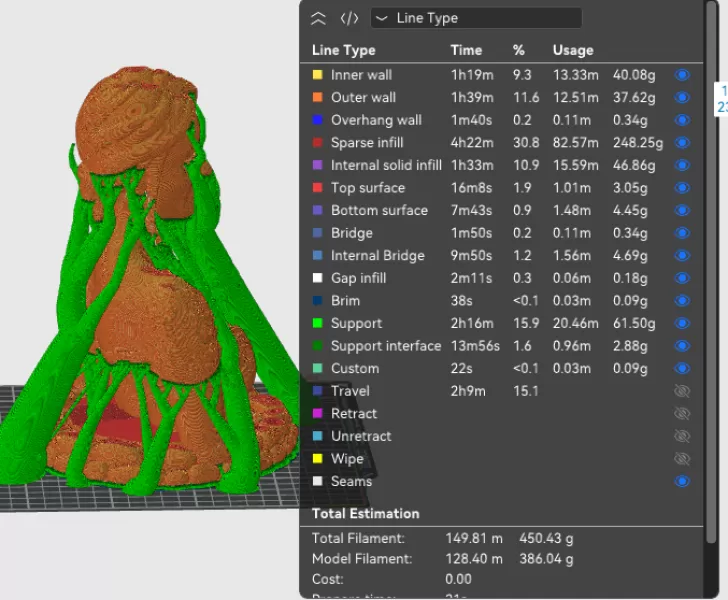Hide Sparse infill via its eye icon
Screen dimensions: 728x600
tap(683, 143)
